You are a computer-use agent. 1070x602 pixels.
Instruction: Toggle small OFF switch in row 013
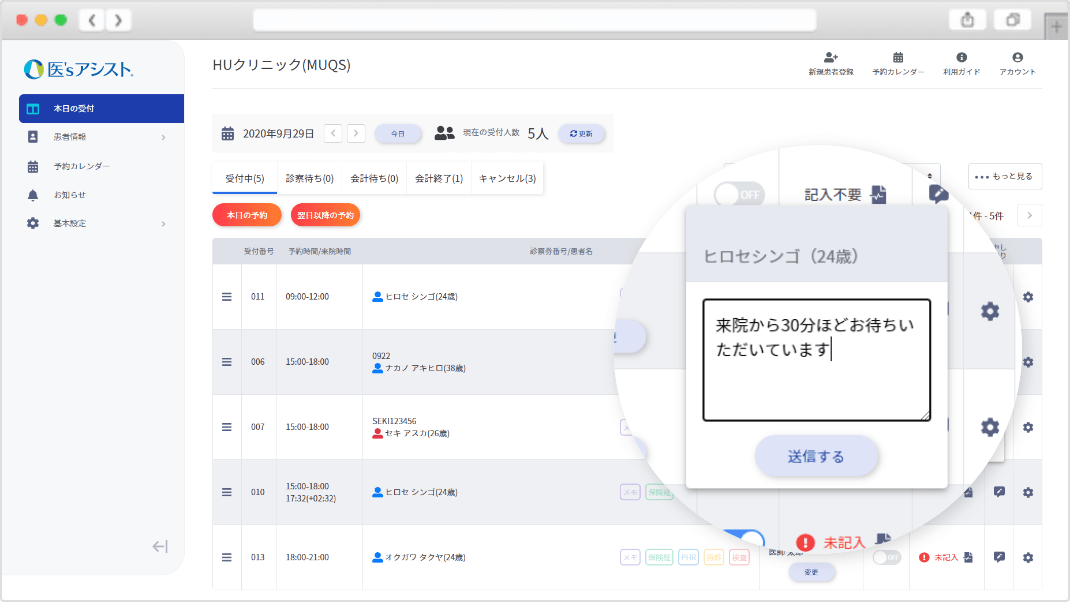[x=886, y=557]
